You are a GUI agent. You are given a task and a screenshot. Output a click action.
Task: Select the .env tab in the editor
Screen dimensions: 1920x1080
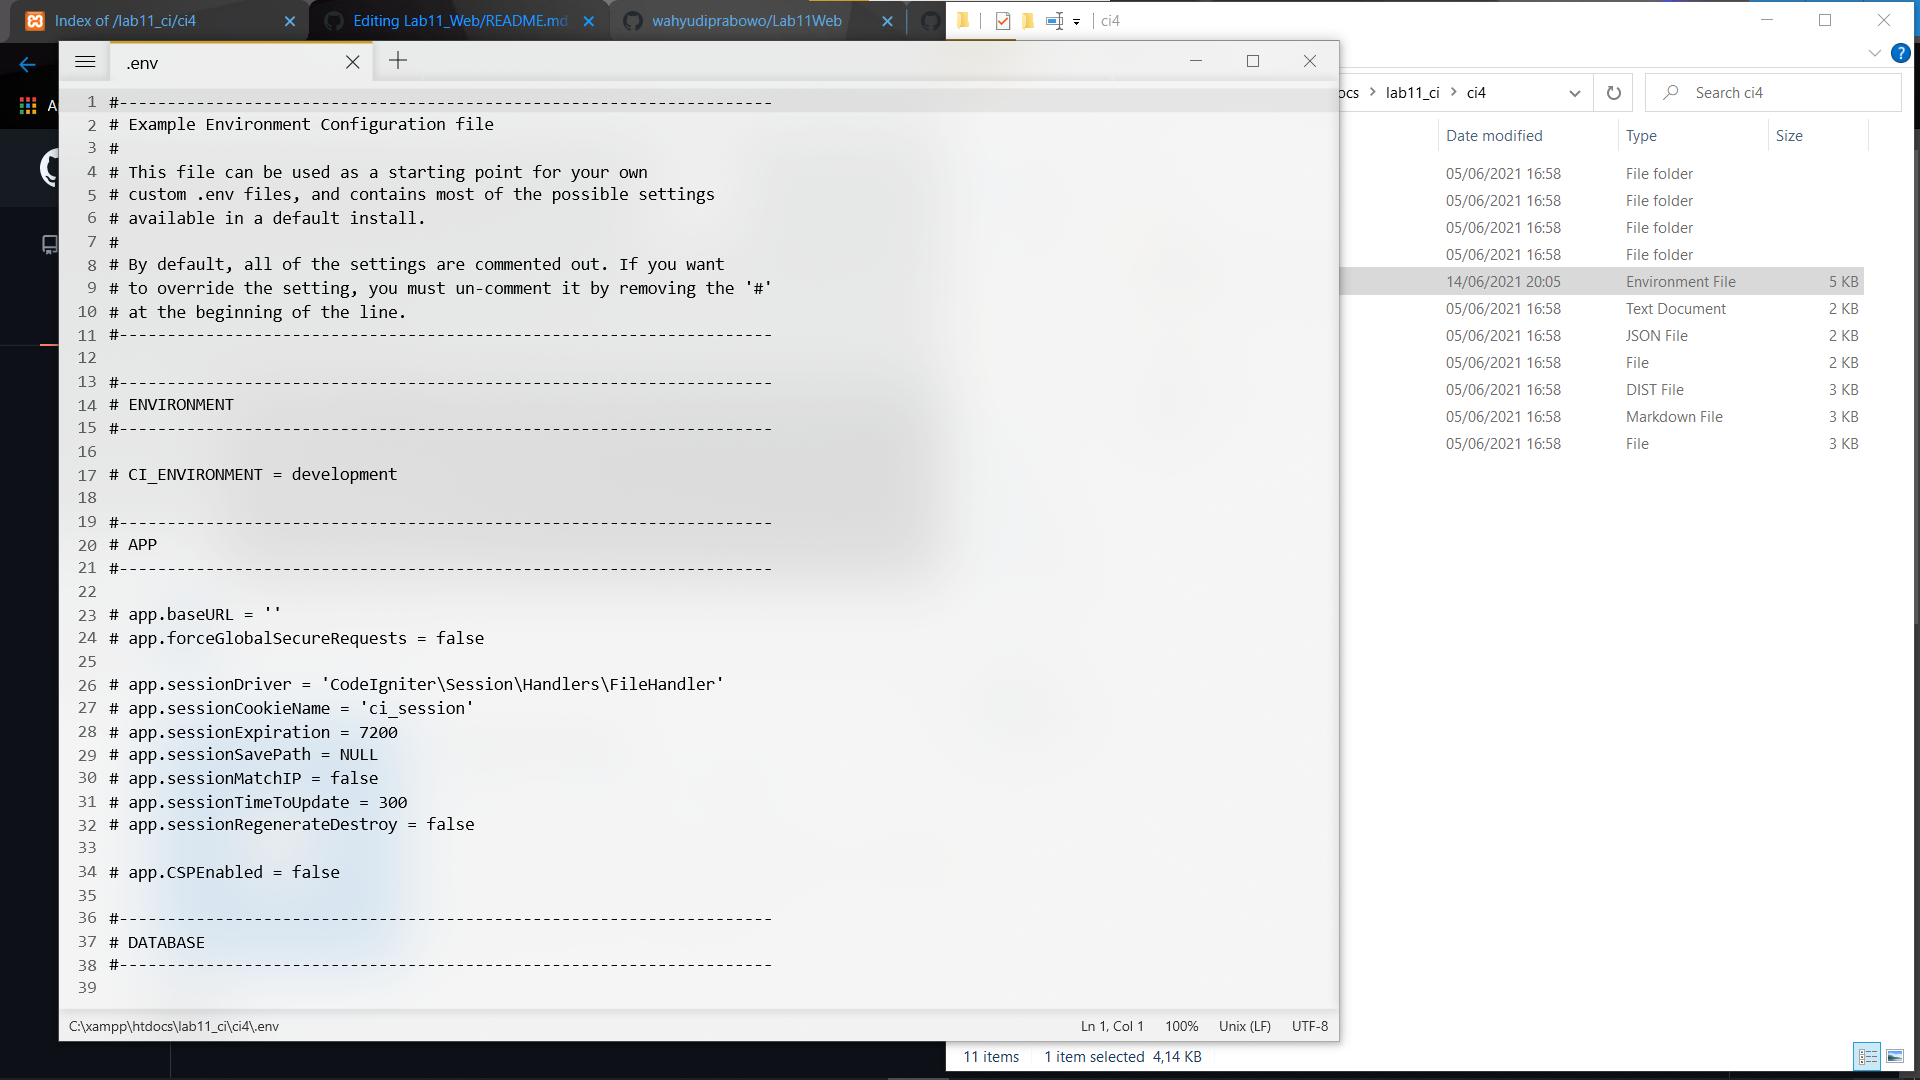(x=141, y=62)
